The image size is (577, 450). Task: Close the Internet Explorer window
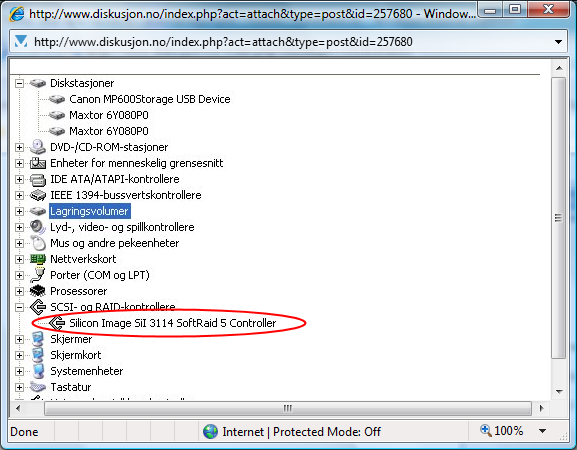click(548, 10)
